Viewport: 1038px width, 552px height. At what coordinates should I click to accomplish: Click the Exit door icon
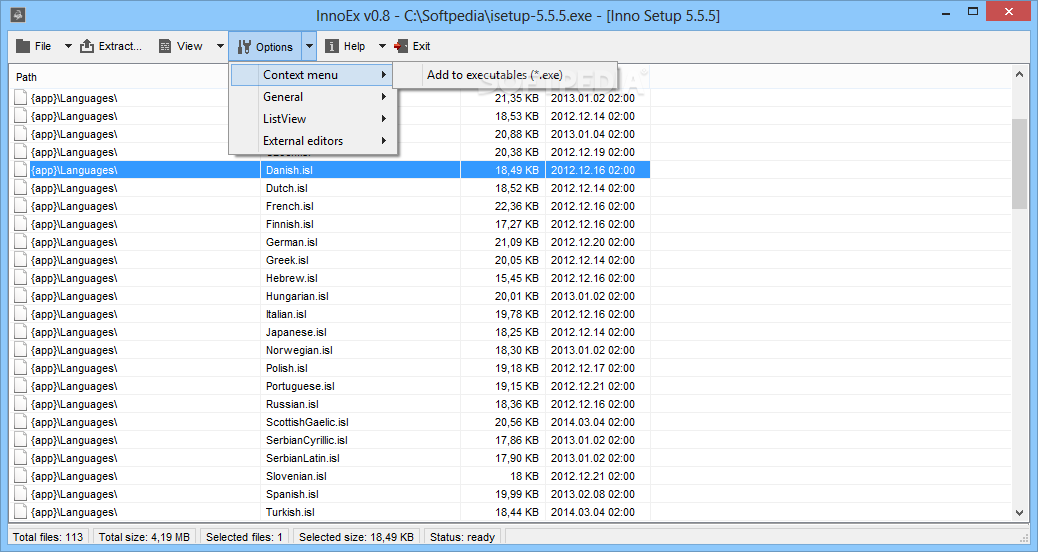401,46
